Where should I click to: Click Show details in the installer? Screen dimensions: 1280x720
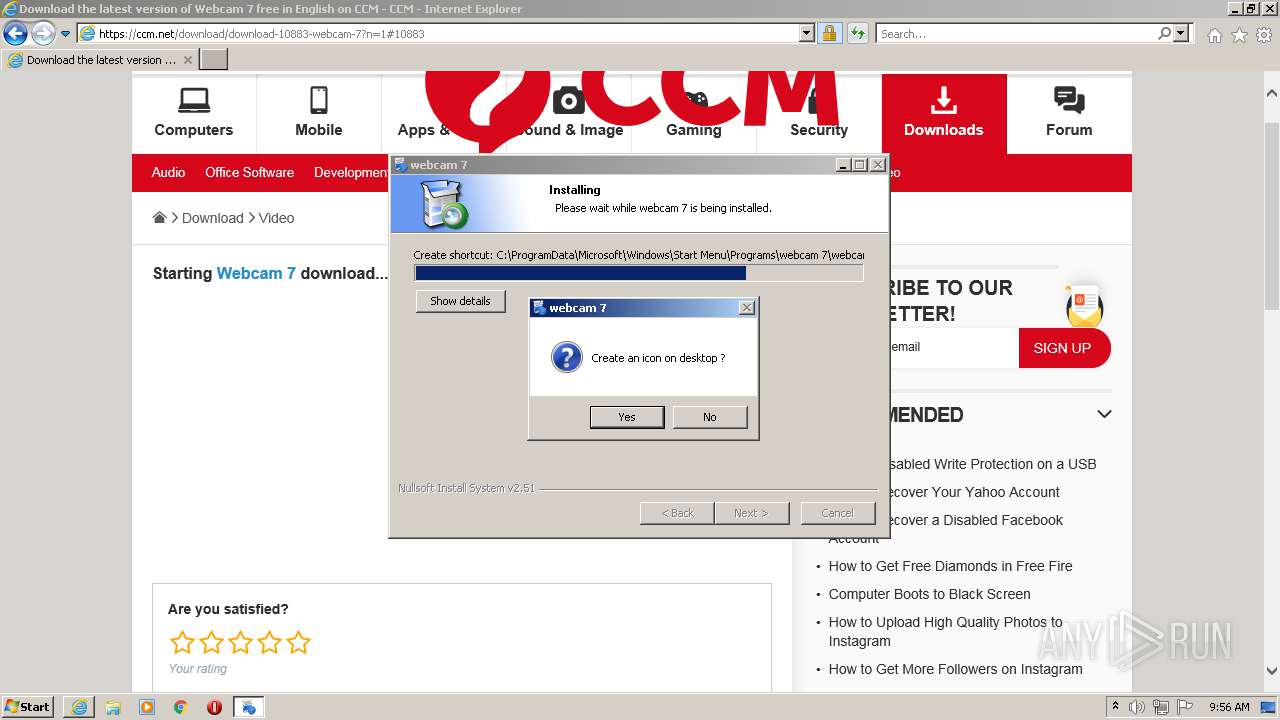[x=460, y=301]
